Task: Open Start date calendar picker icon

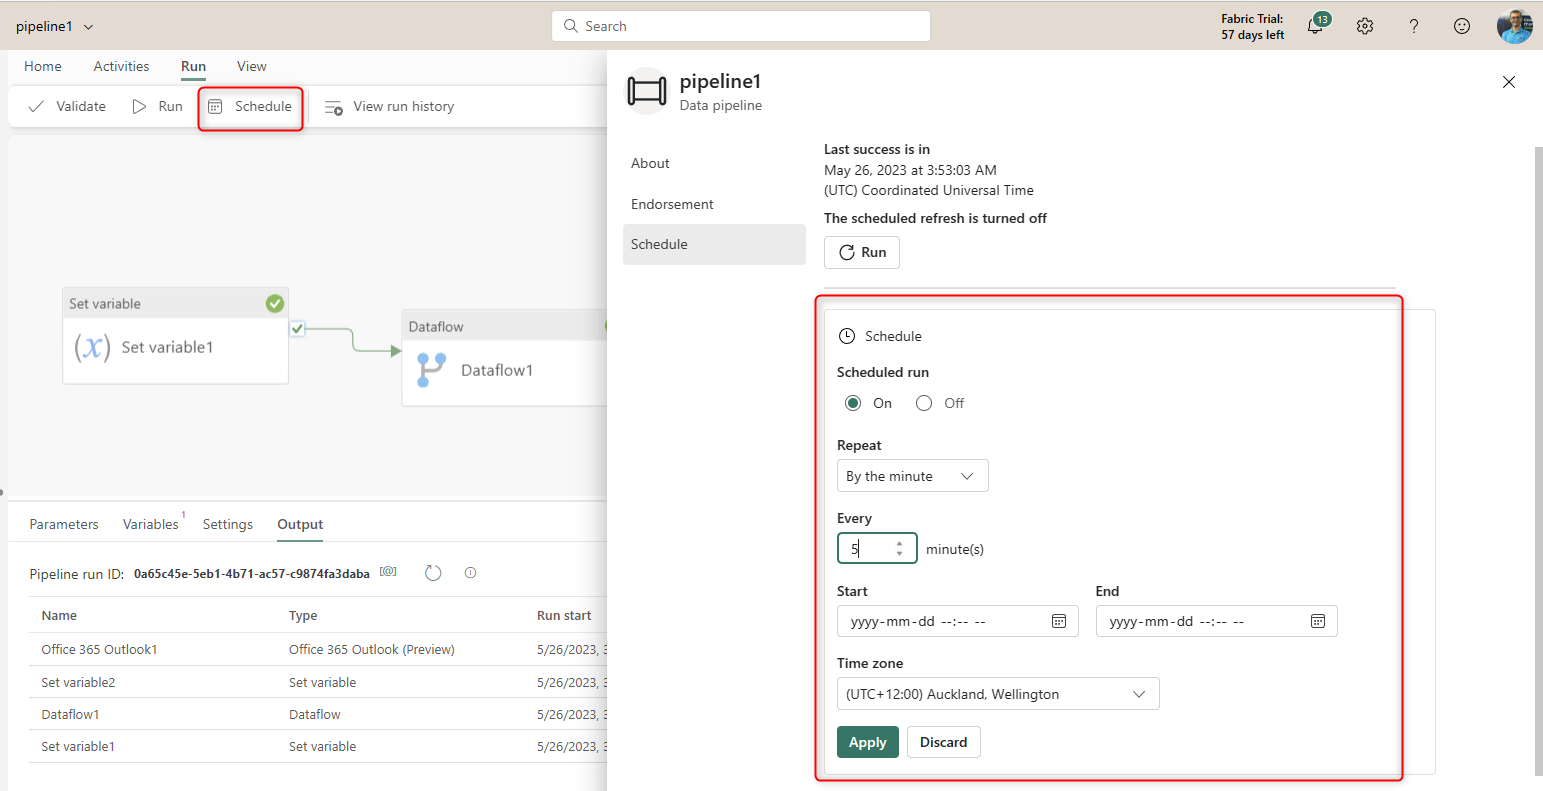Action: click(x=1059, y=621)
